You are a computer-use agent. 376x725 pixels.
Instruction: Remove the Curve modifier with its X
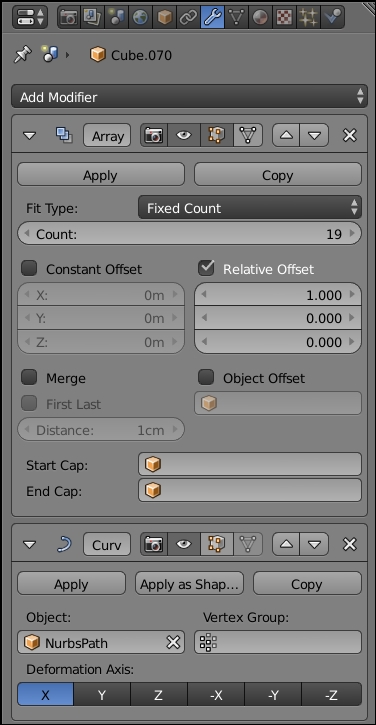350,544
